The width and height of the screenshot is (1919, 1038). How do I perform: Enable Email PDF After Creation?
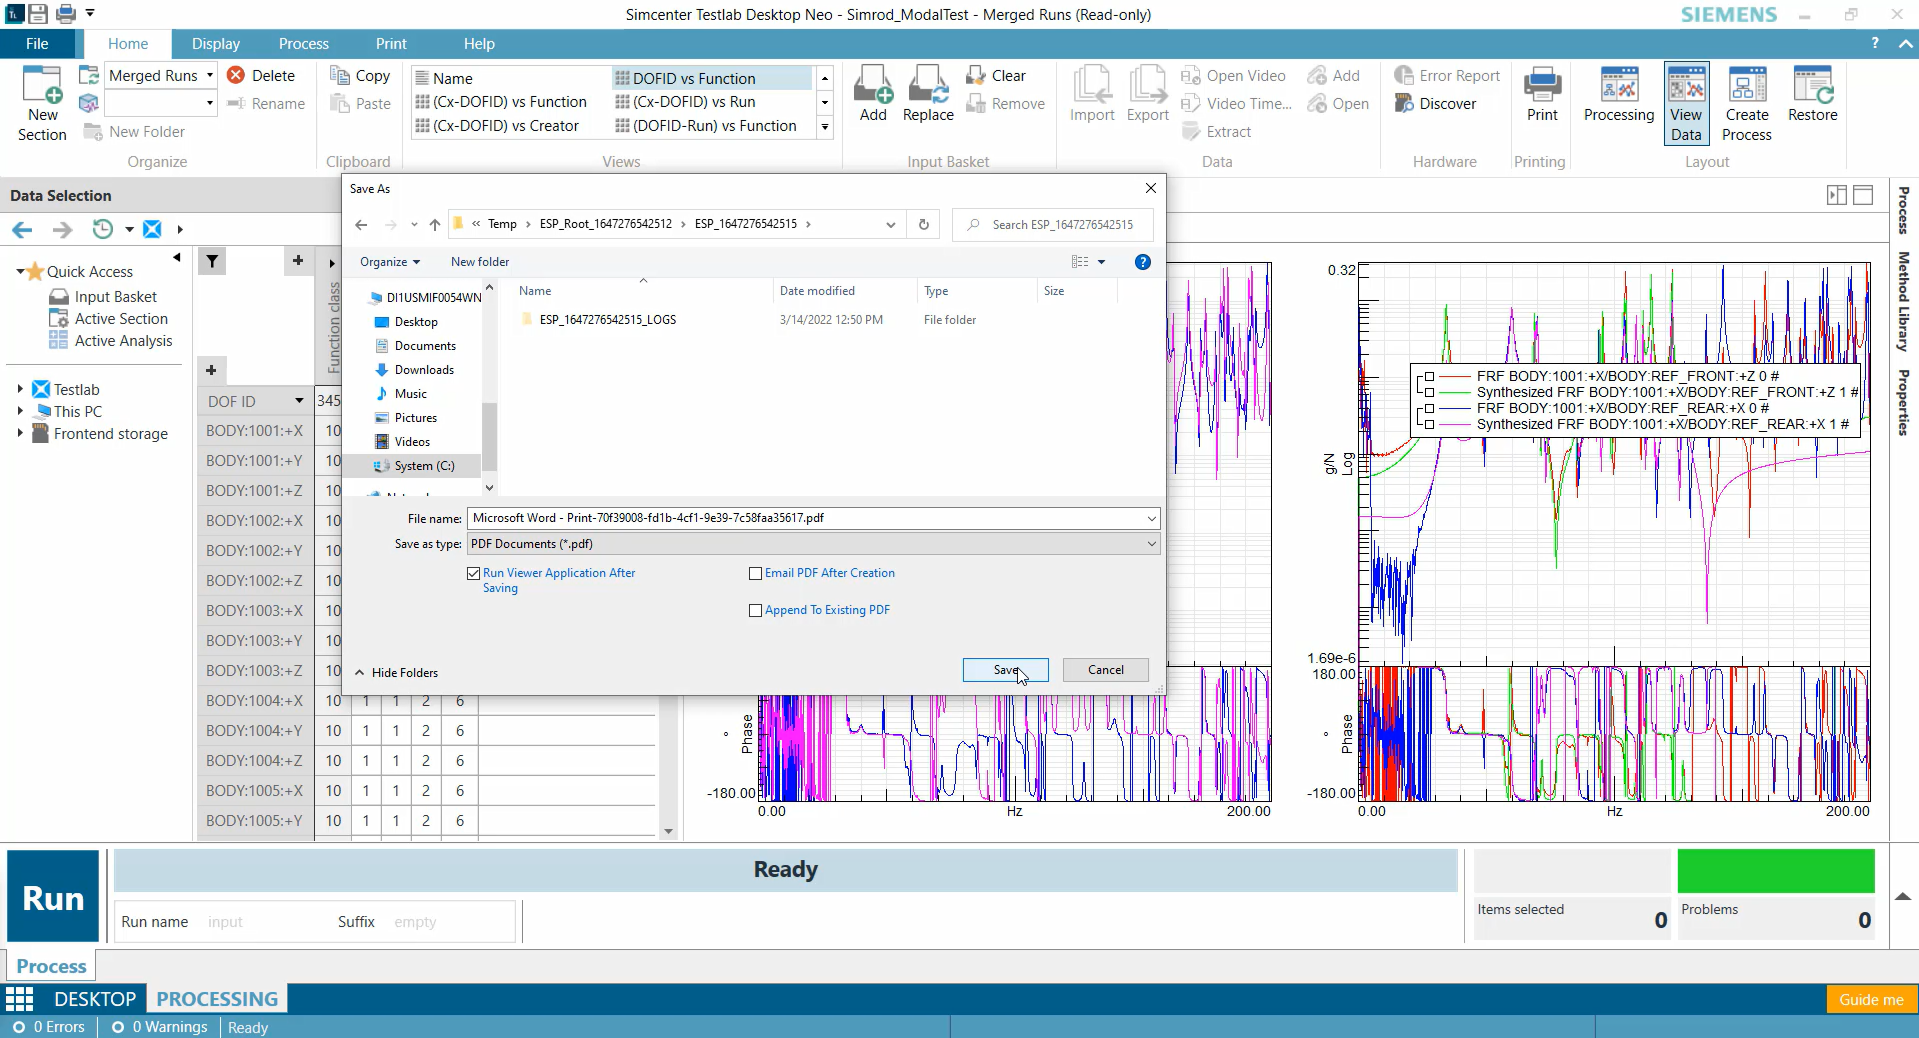755,574
